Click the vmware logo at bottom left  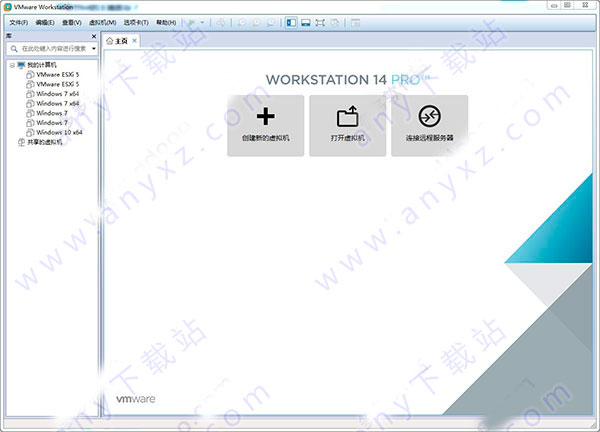(x=135, y=399)
